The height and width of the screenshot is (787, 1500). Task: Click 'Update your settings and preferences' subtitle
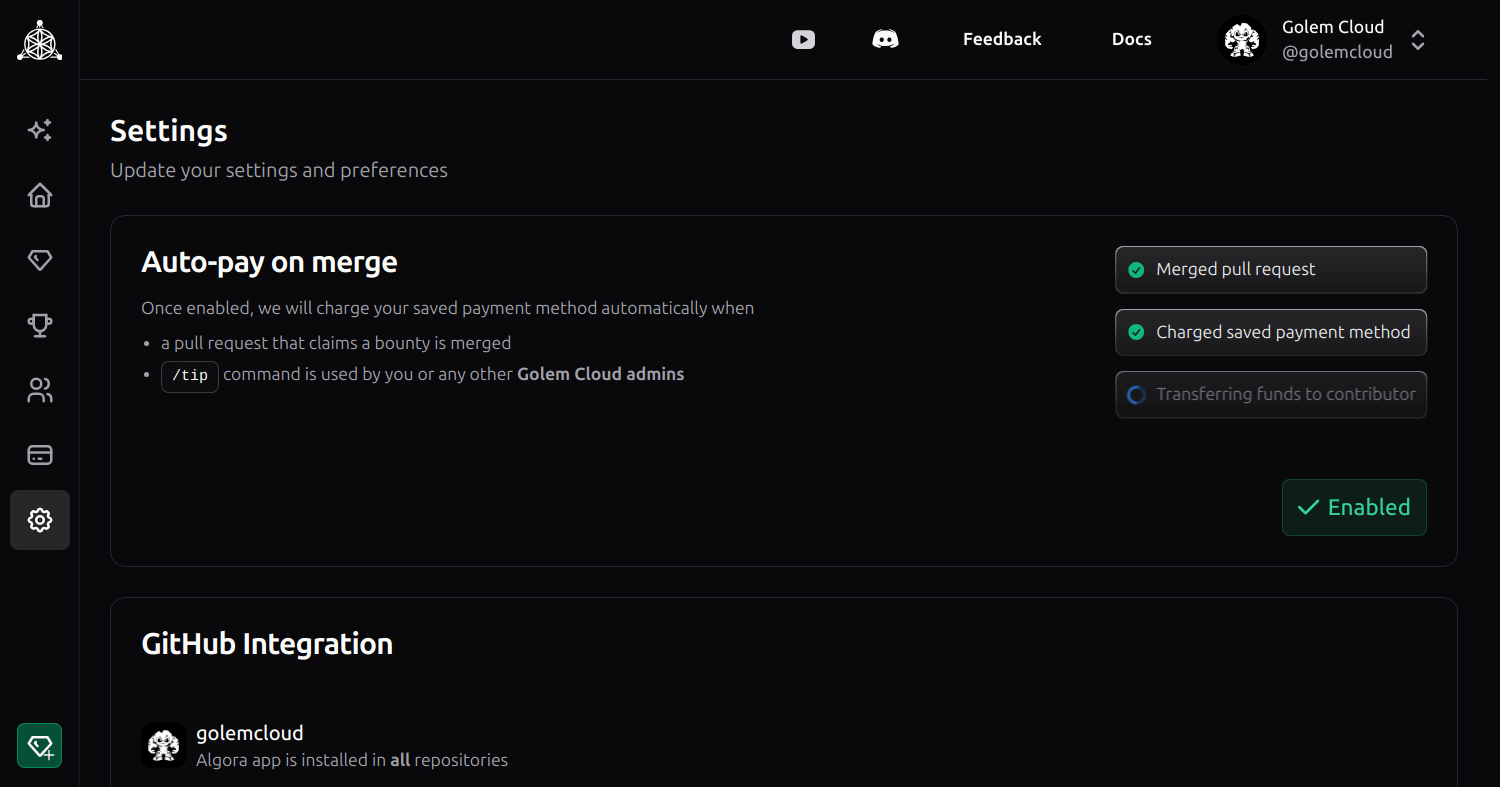tap(279, 170)
